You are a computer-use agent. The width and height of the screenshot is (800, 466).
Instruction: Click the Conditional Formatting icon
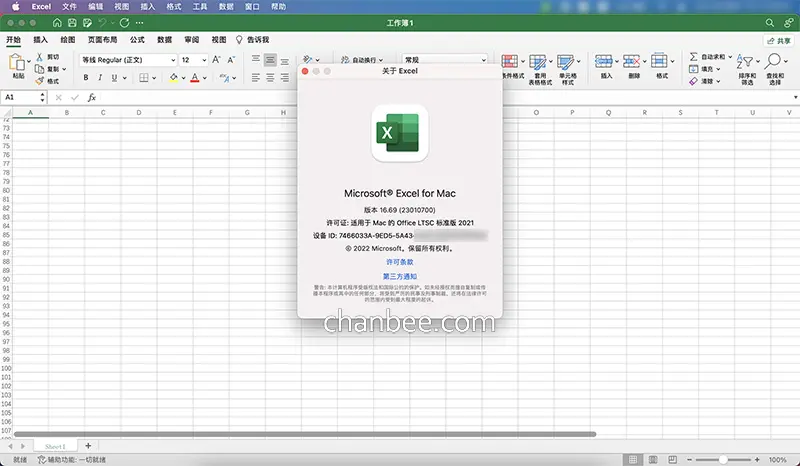coord(509,62)
